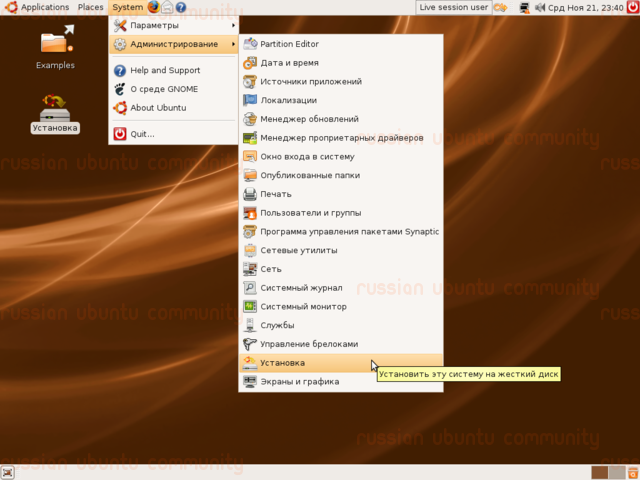
Task: Click the date and time clock
Action: [x=586, y=7]
